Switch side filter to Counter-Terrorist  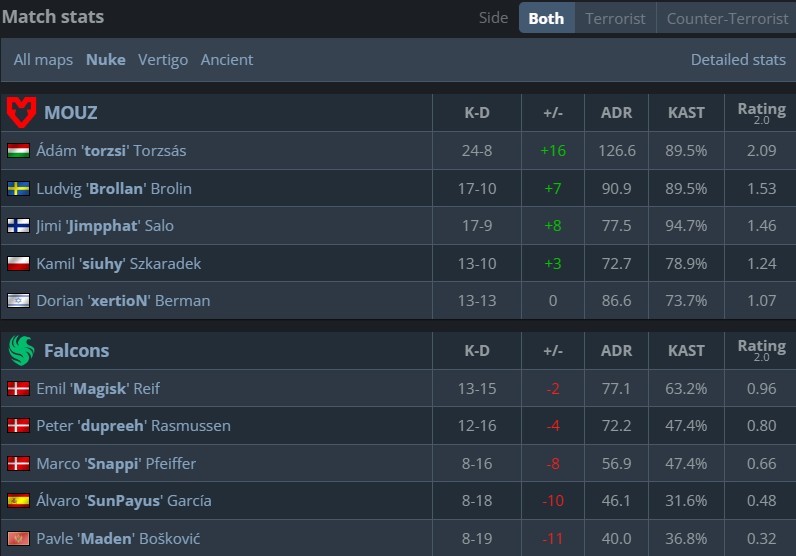[726, 18]
